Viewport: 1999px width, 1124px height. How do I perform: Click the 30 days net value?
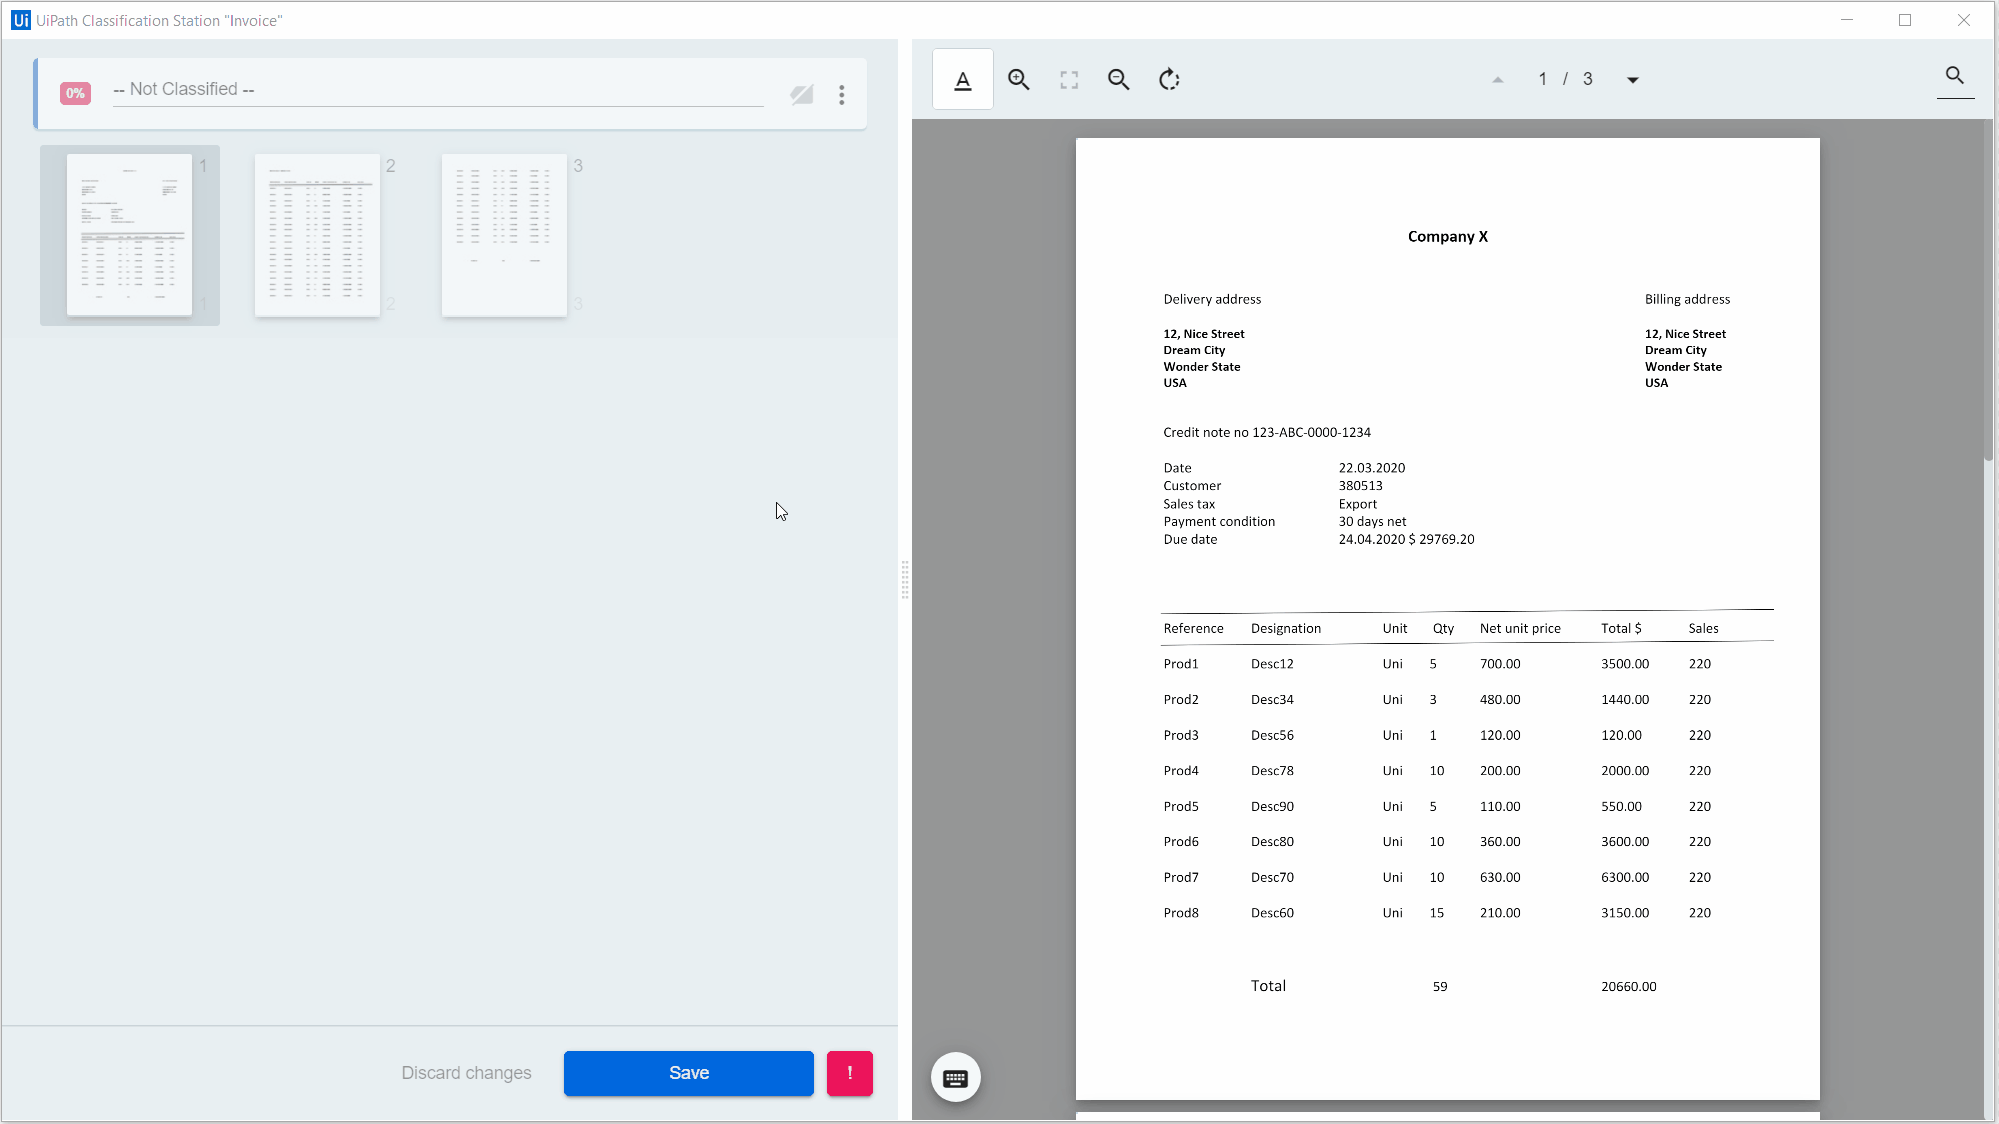tap(1372, 522)
